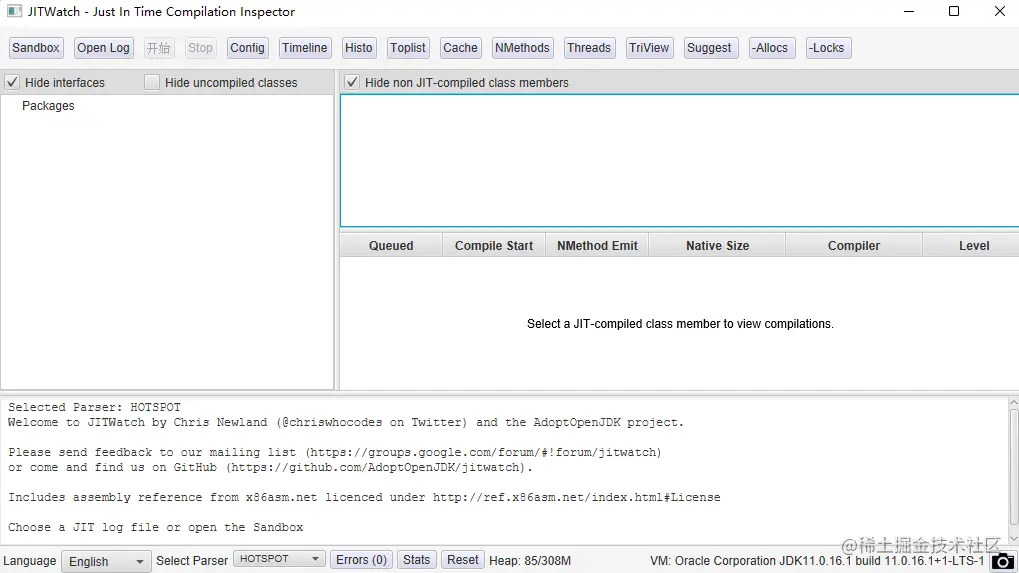Screen dimensions: 1019x573
Task: Maximize the JITWatch window
Action: [954, 11]
